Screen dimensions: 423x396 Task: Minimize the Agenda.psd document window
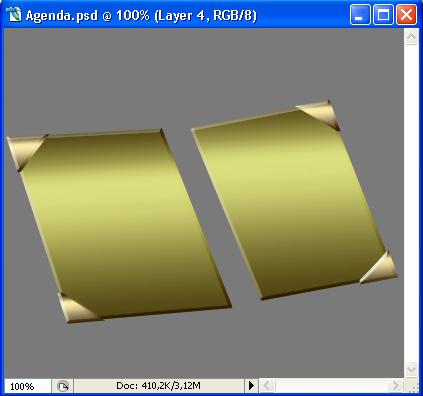pyautogui.click(x=360, y=15)
